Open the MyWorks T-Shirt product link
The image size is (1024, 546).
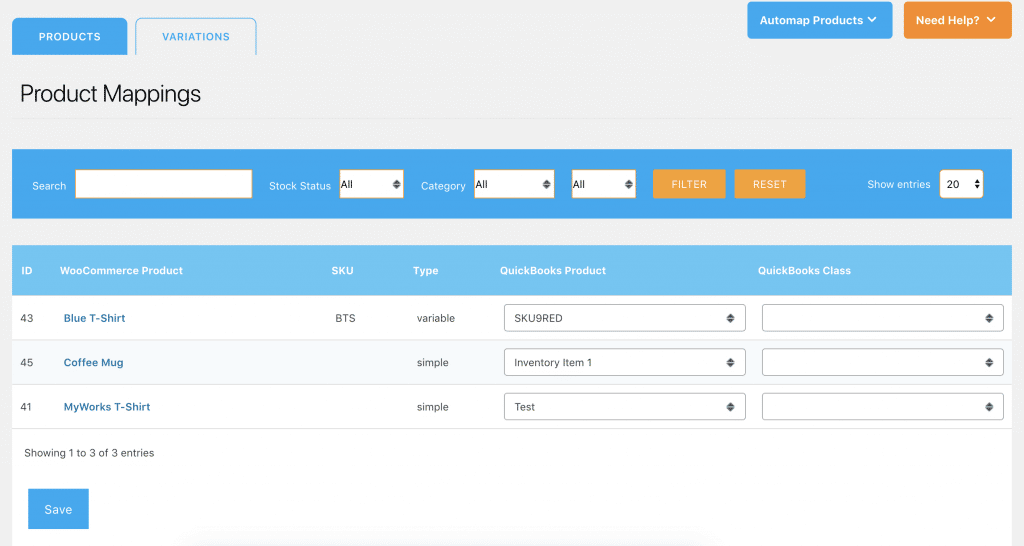click(106, 407)
